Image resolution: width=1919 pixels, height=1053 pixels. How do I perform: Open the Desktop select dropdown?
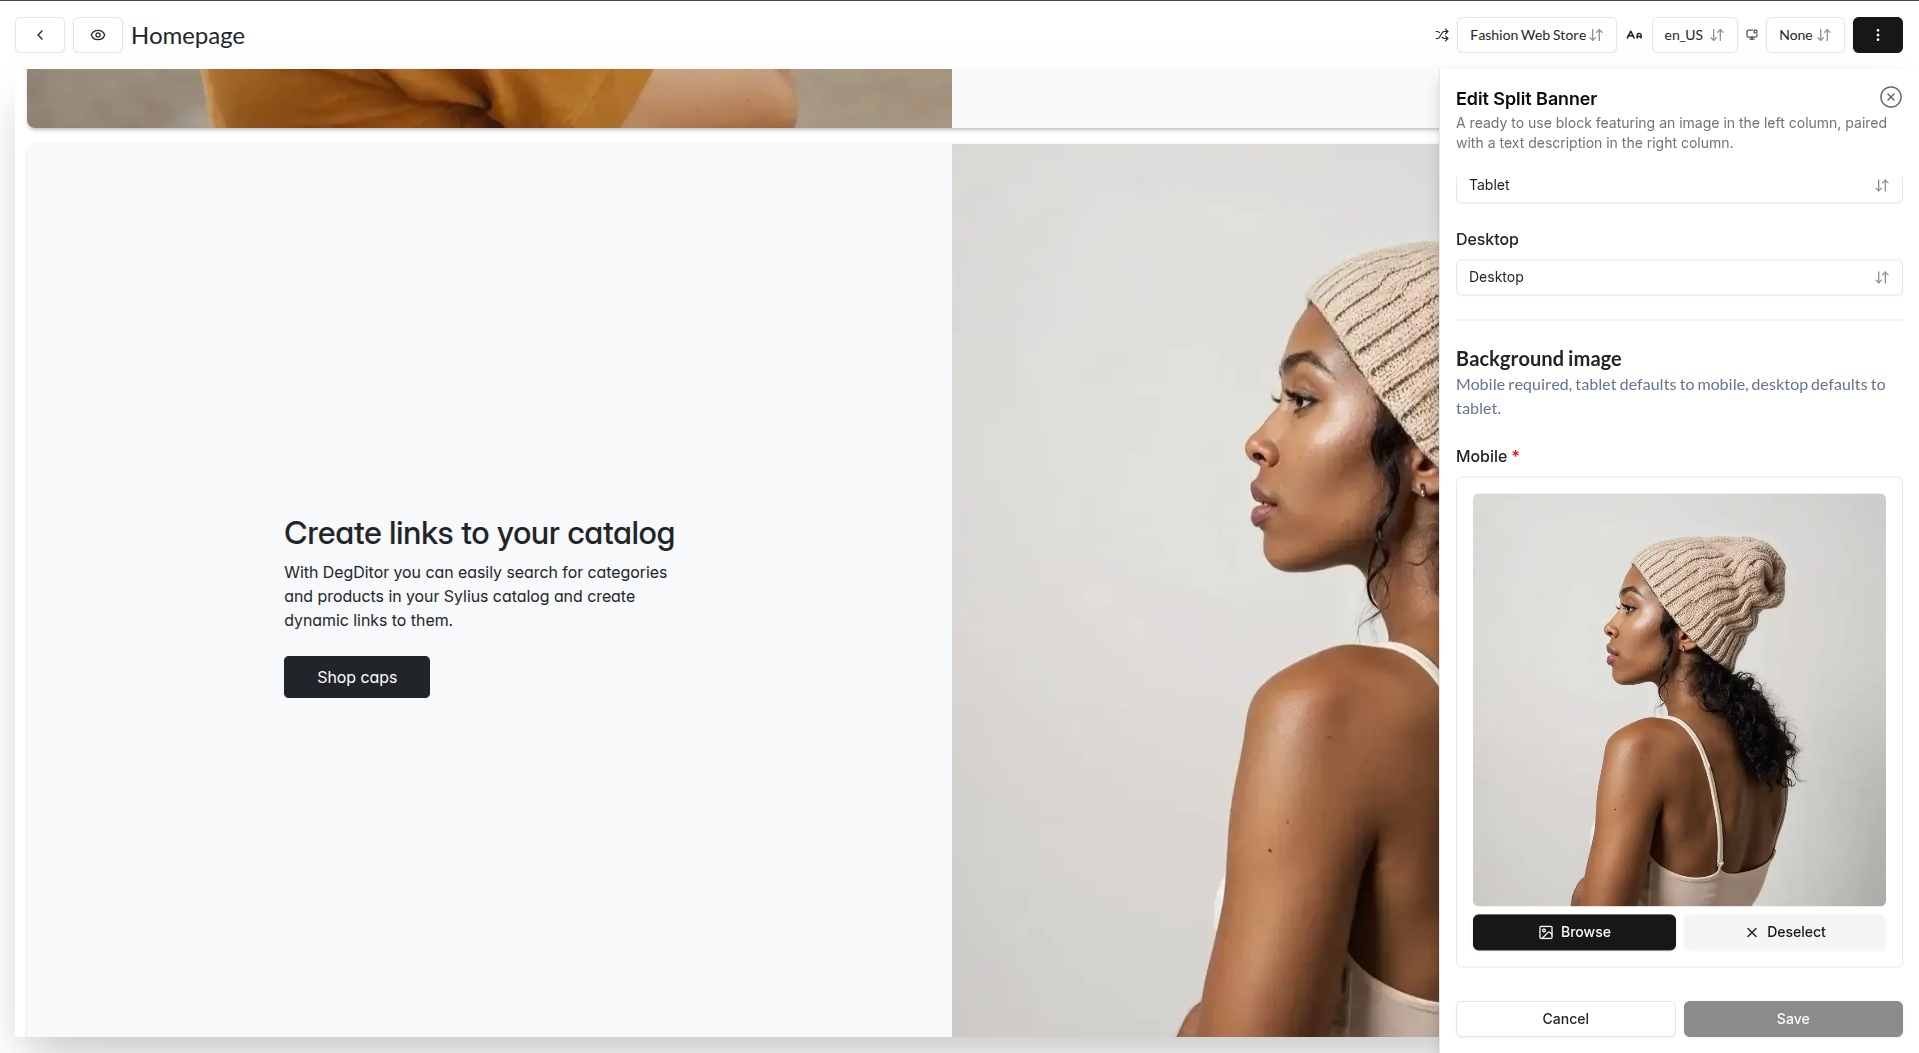coord(1679,277)
